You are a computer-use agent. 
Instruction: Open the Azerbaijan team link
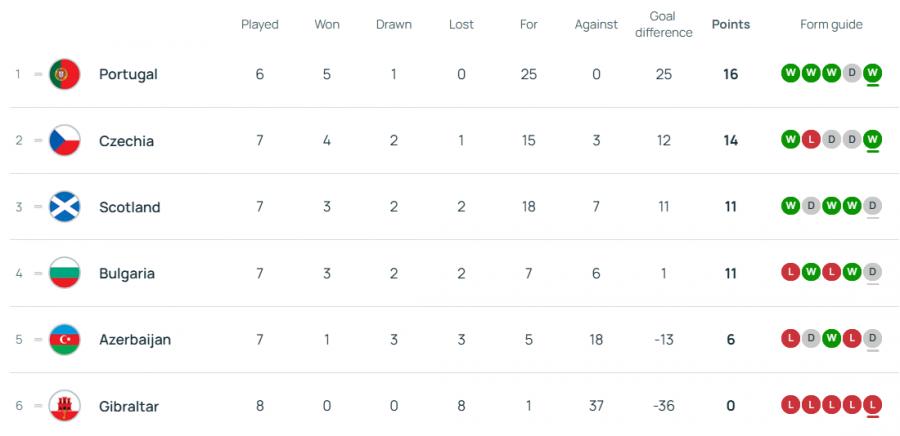tap(135, 340)
